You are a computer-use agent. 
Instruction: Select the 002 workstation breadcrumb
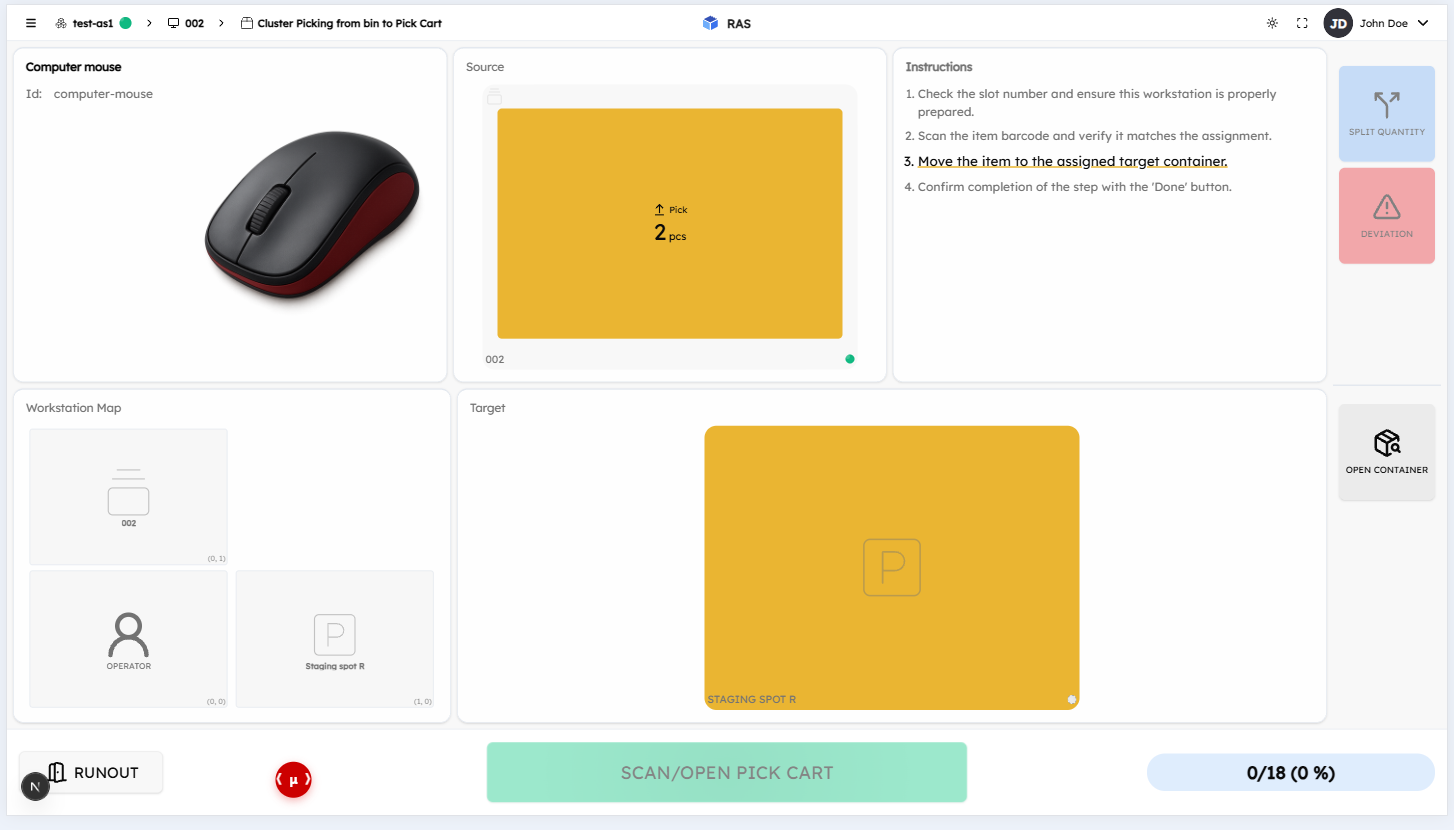pyautogui.click(x=186, y=23)
